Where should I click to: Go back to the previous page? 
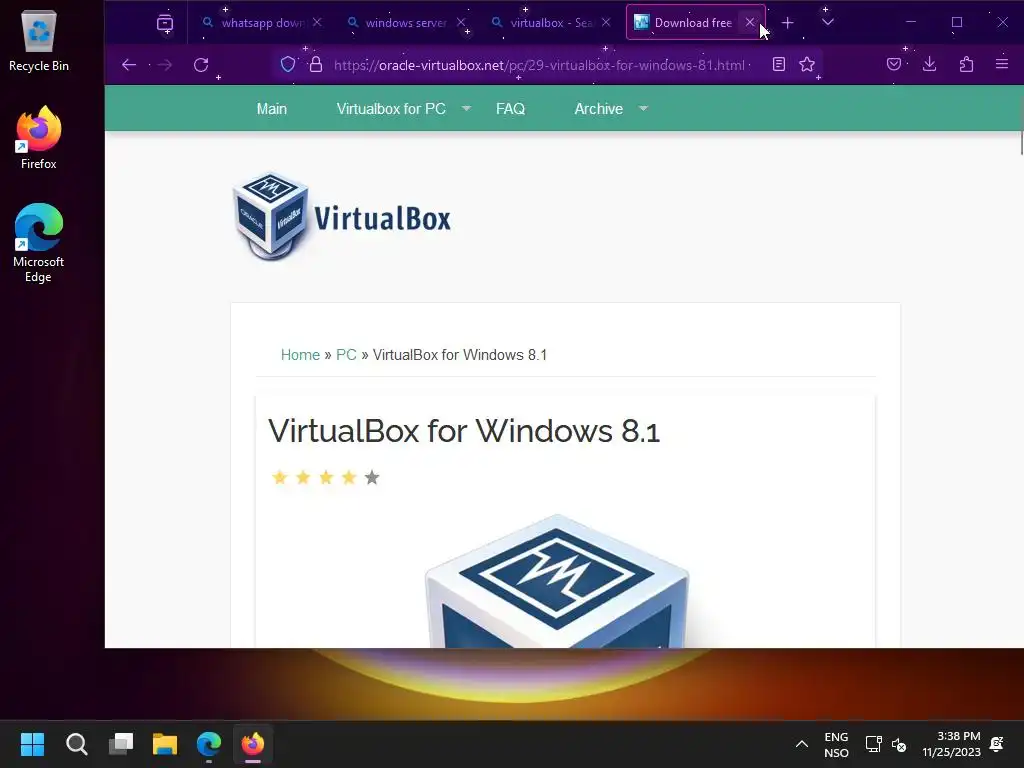coord(129,65)
